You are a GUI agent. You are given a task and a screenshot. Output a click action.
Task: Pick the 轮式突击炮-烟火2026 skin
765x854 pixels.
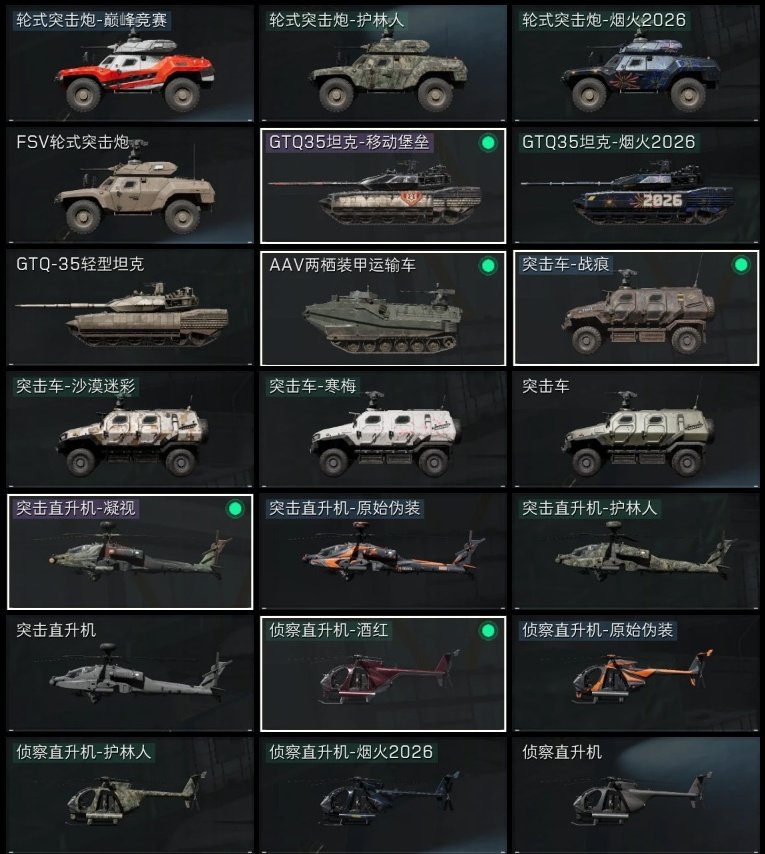pos(636,63)
